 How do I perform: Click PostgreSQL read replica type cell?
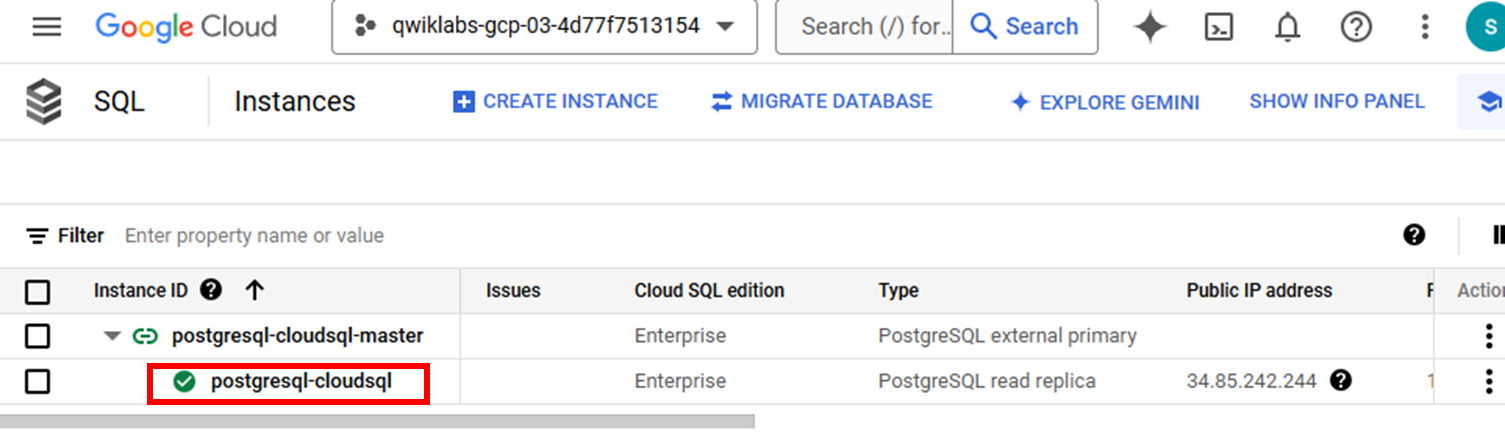986,381
